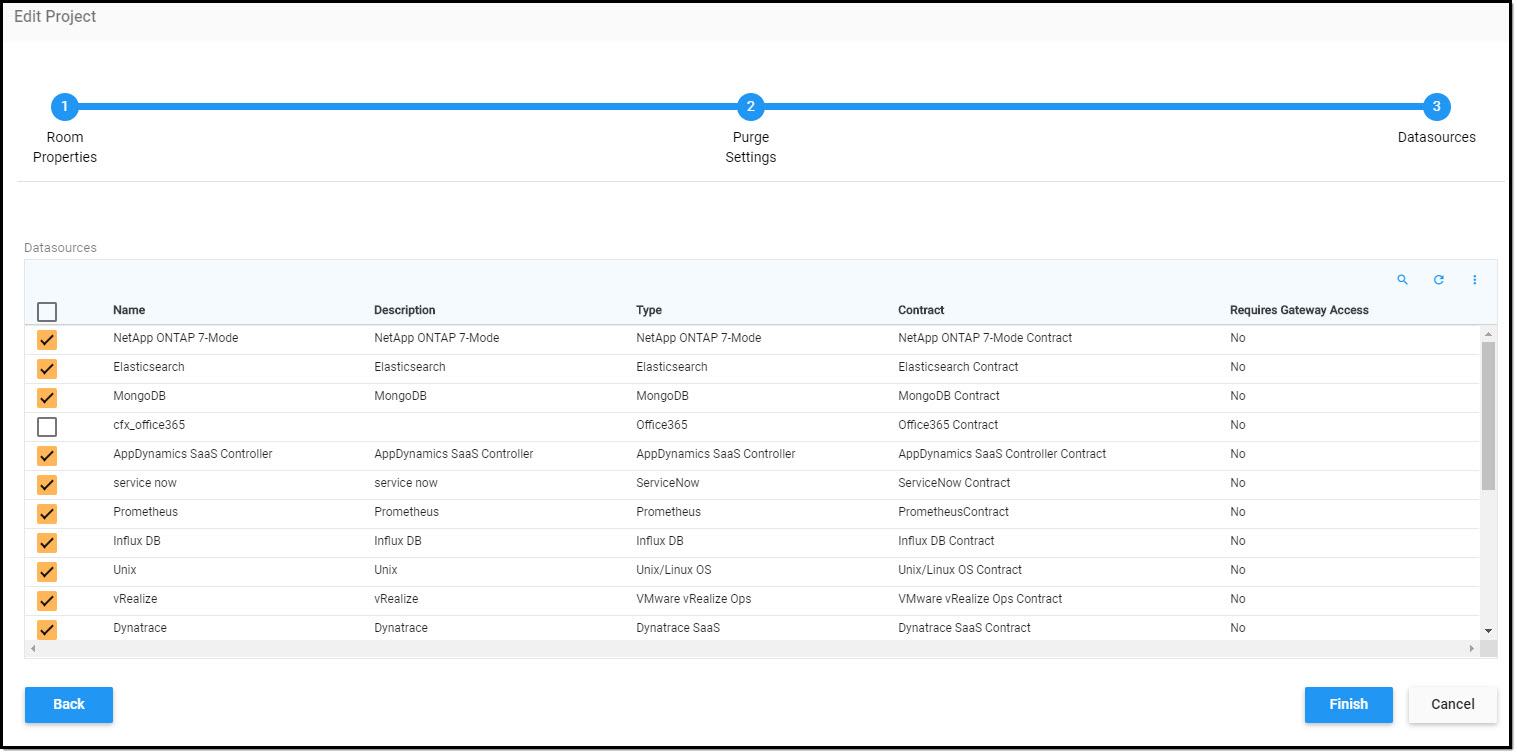Screen dimensions: 1517x754
Task: Open the datasources table search icon
Action: (x=1402, y=280)
